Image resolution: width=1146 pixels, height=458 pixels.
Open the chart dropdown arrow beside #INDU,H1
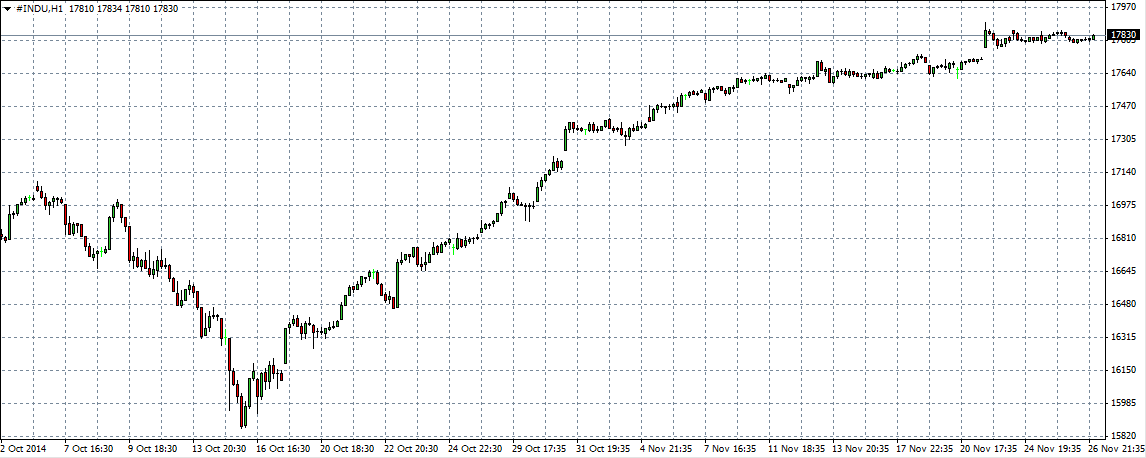pyautogui.click(x=6, y=8)
